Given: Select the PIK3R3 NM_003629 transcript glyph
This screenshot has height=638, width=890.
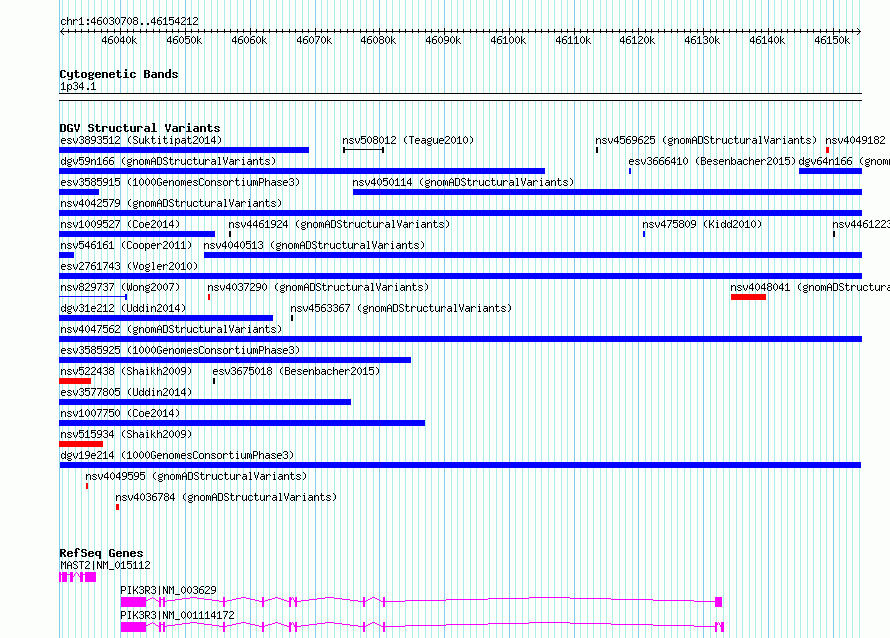Looking at the screenshot, I should [x=421, y=602].
